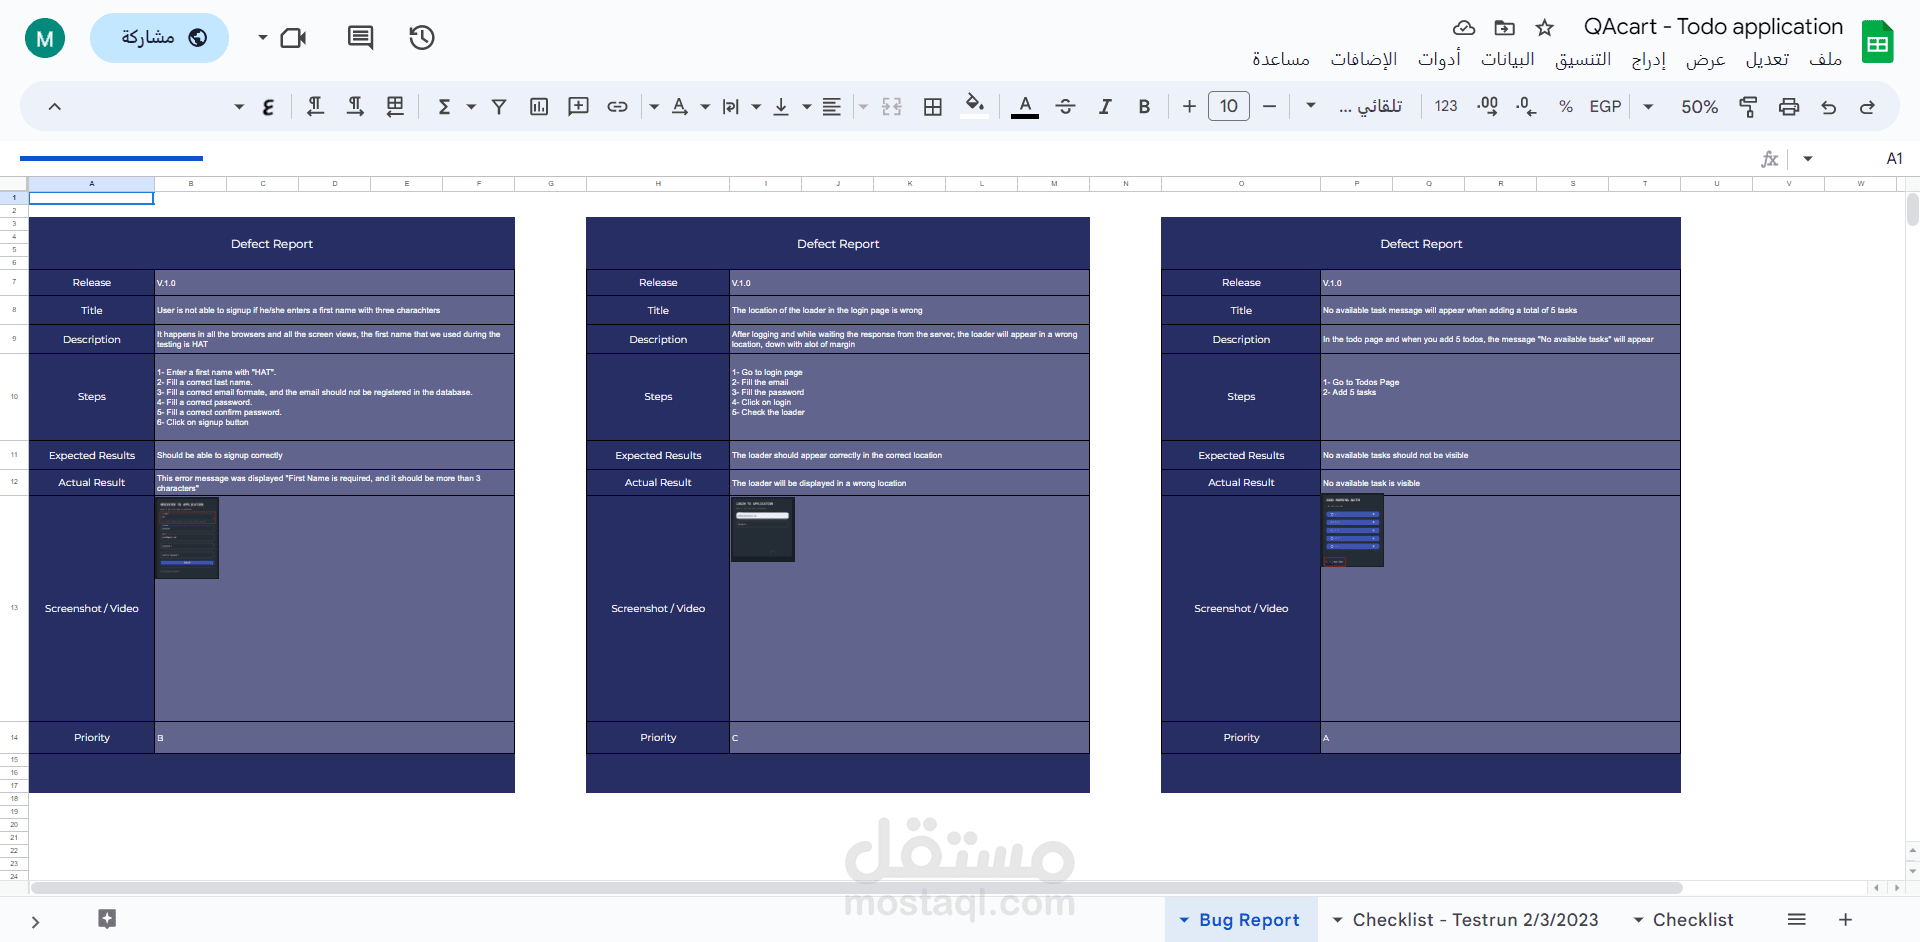Collapse the menus with the chevron
The image size is (1920, 942).
click(x=55, y=107)
